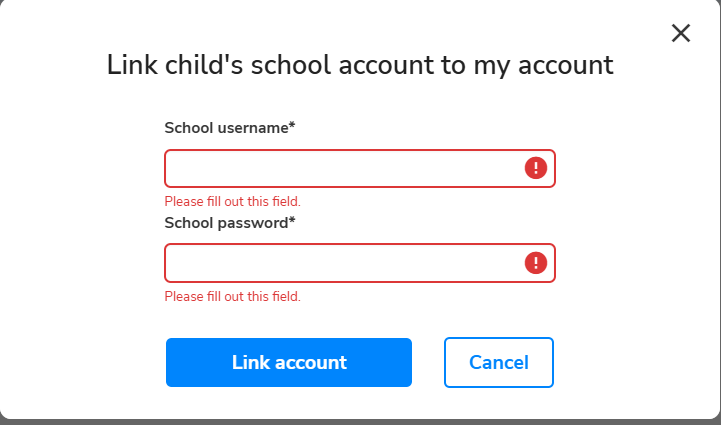Click the dimmed backdrop below the dialog

click(360, 421)
